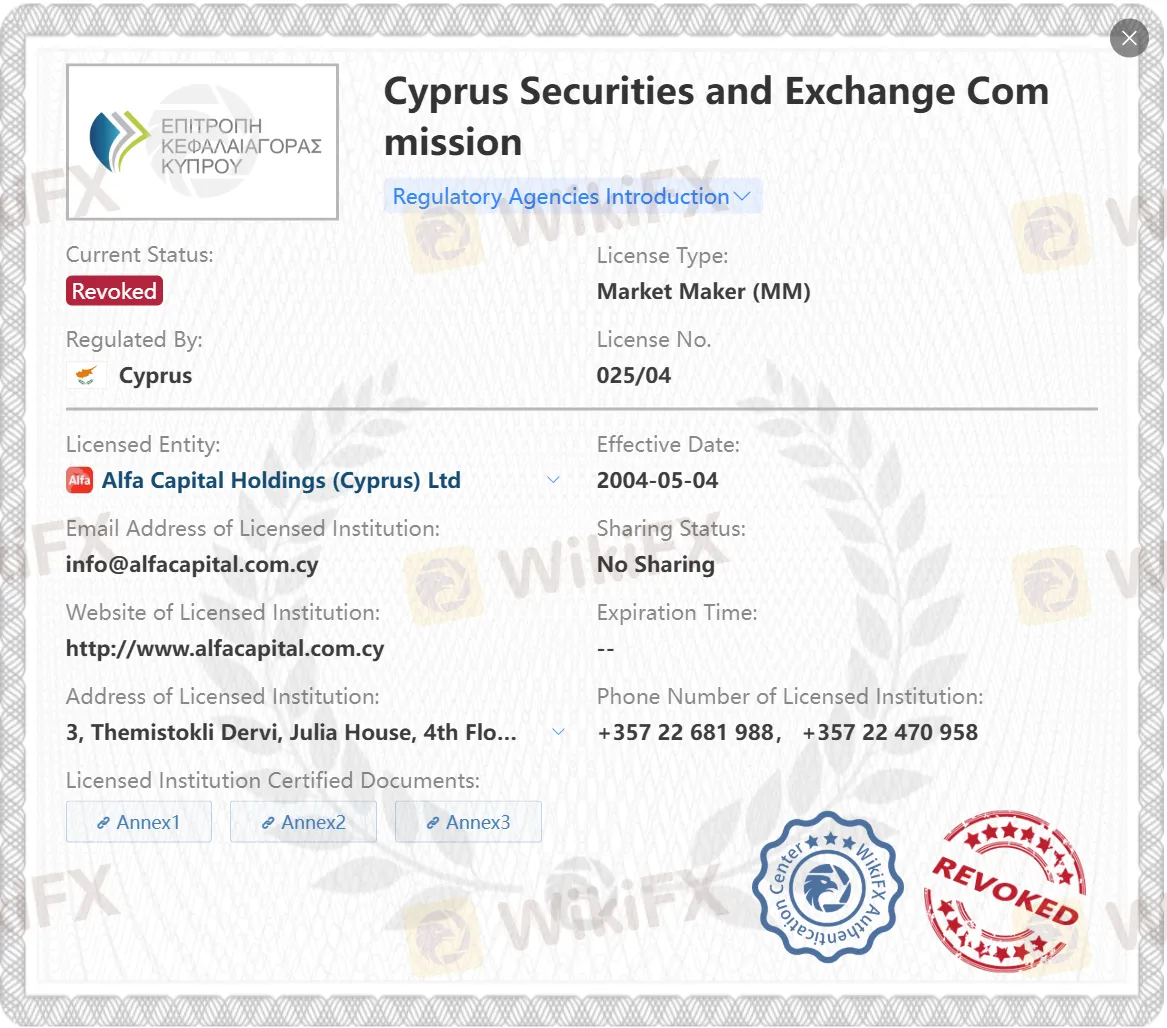Click the link icon on Annex3
This screenshot has height=1028, width=1167.
[x=433, y=822]
